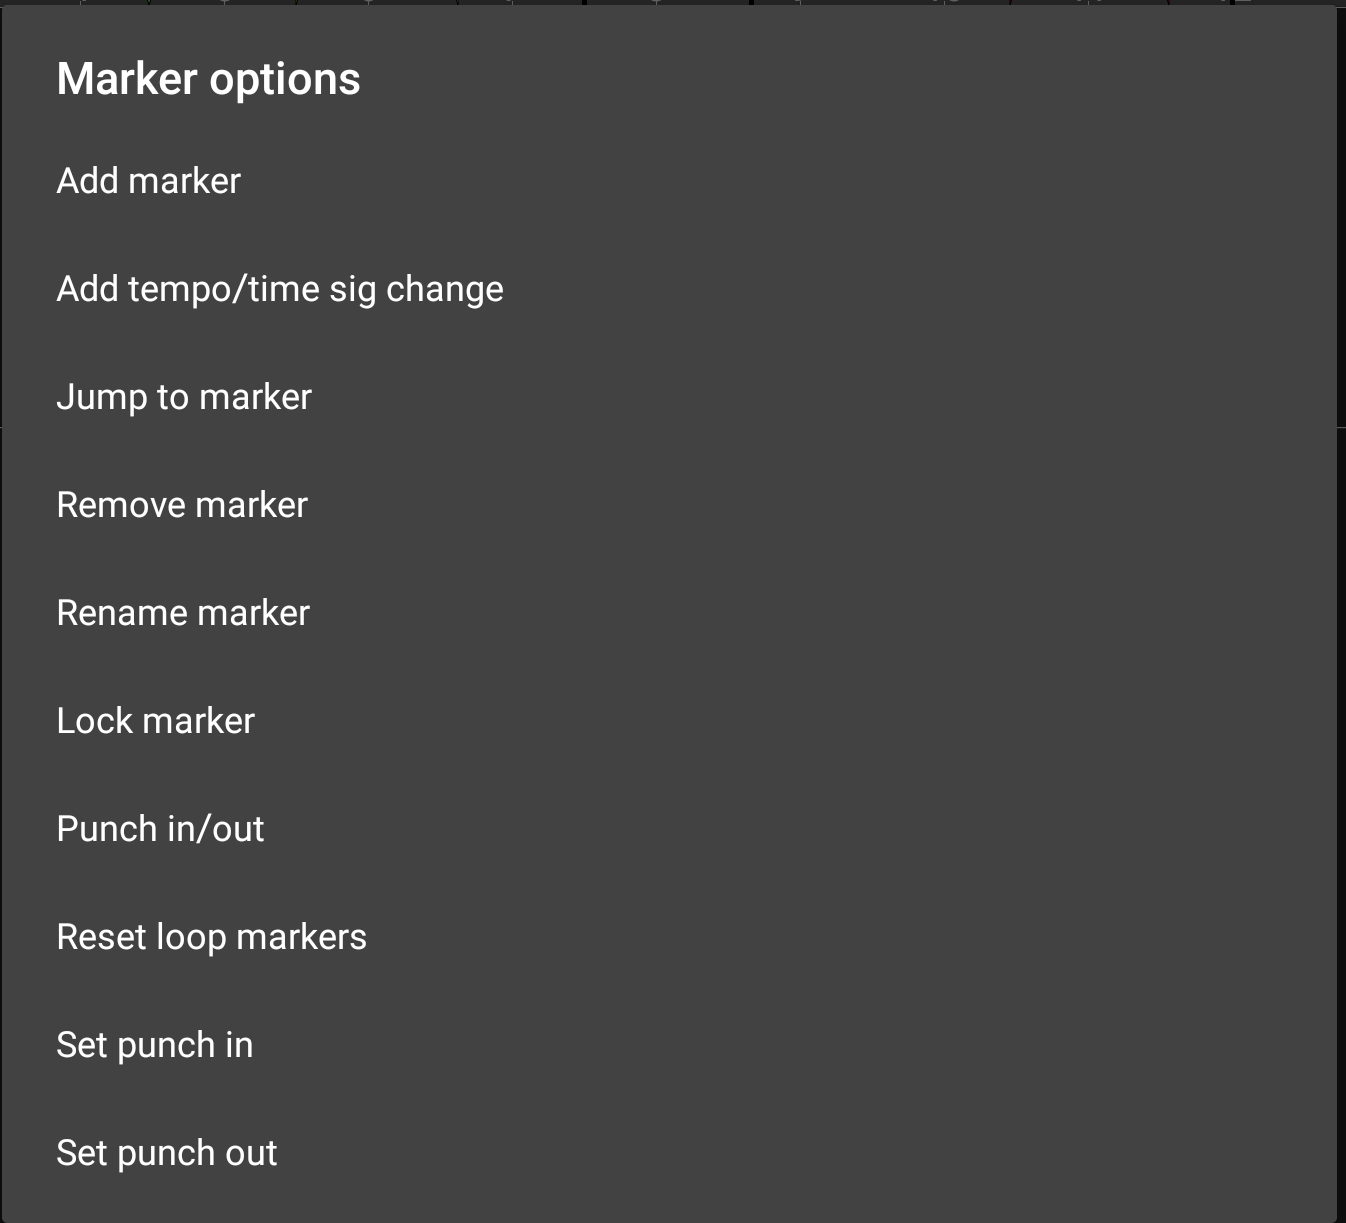Select Set punch in
The height and width of the screenshot is (1223, 1346).
click(x=155, y=1045)
